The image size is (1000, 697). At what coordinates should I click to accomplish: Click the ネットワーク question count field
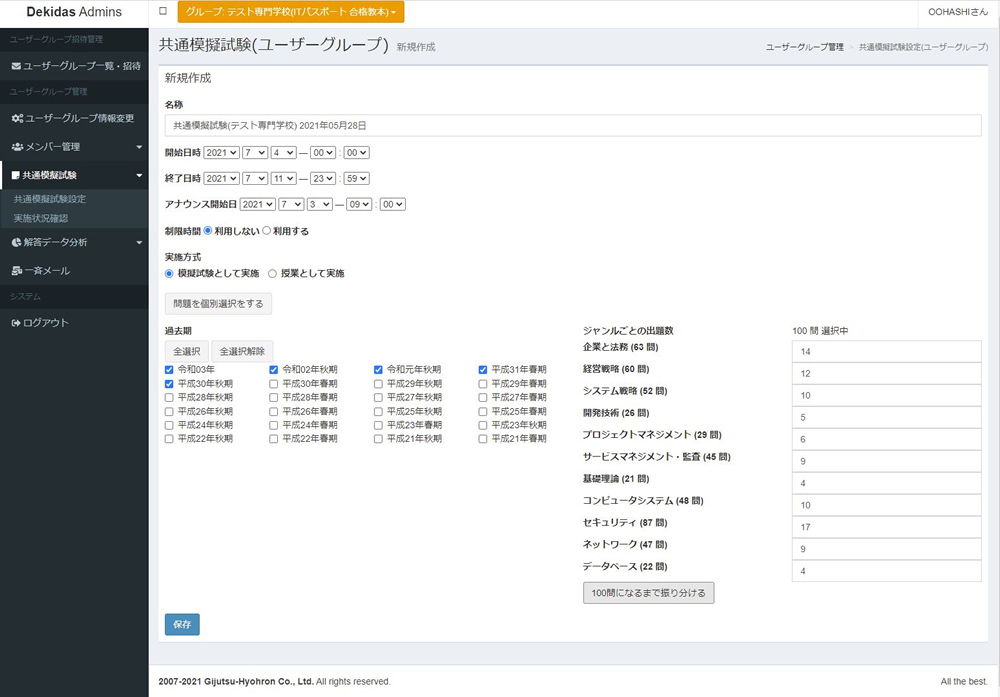[x=886, y=548]
